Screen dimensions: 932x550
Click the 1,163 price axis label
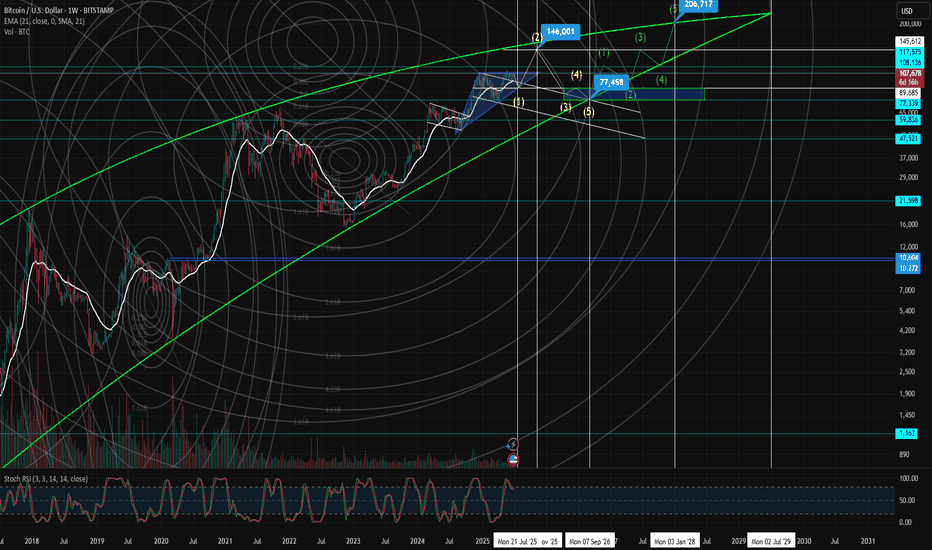[907, 433]
